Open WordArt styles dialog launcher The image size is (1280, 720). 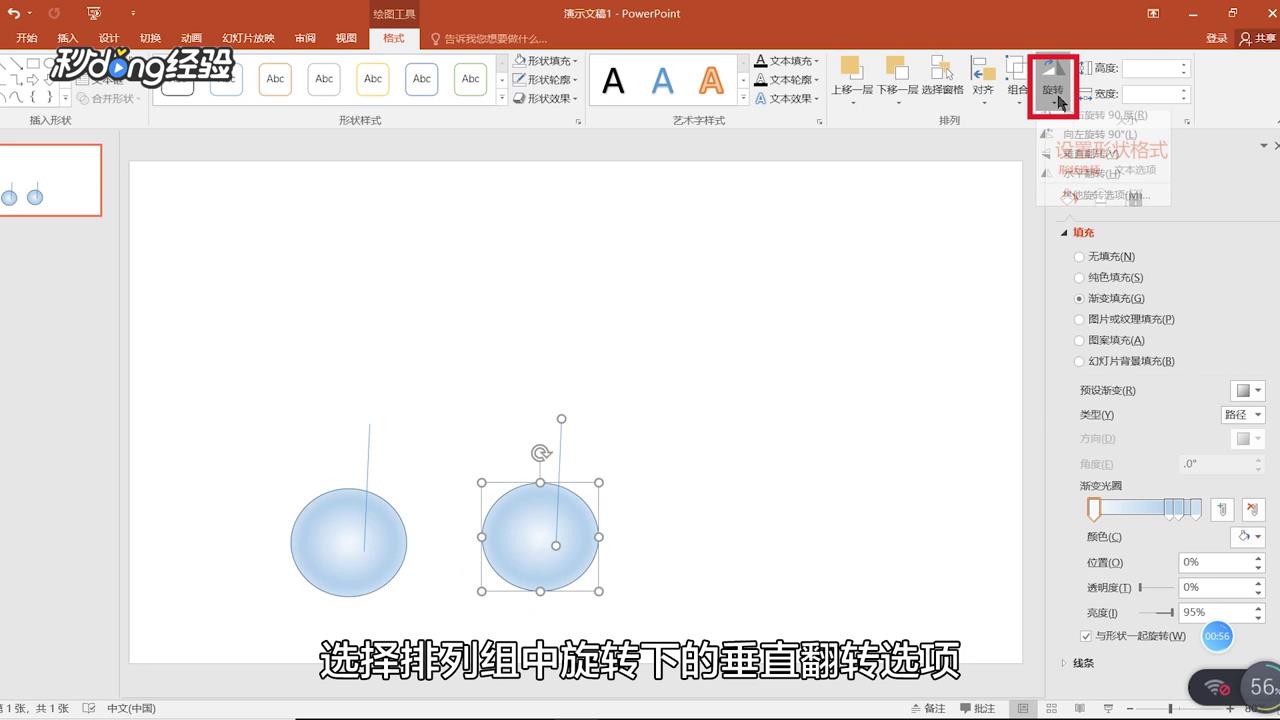coord(820,121)
